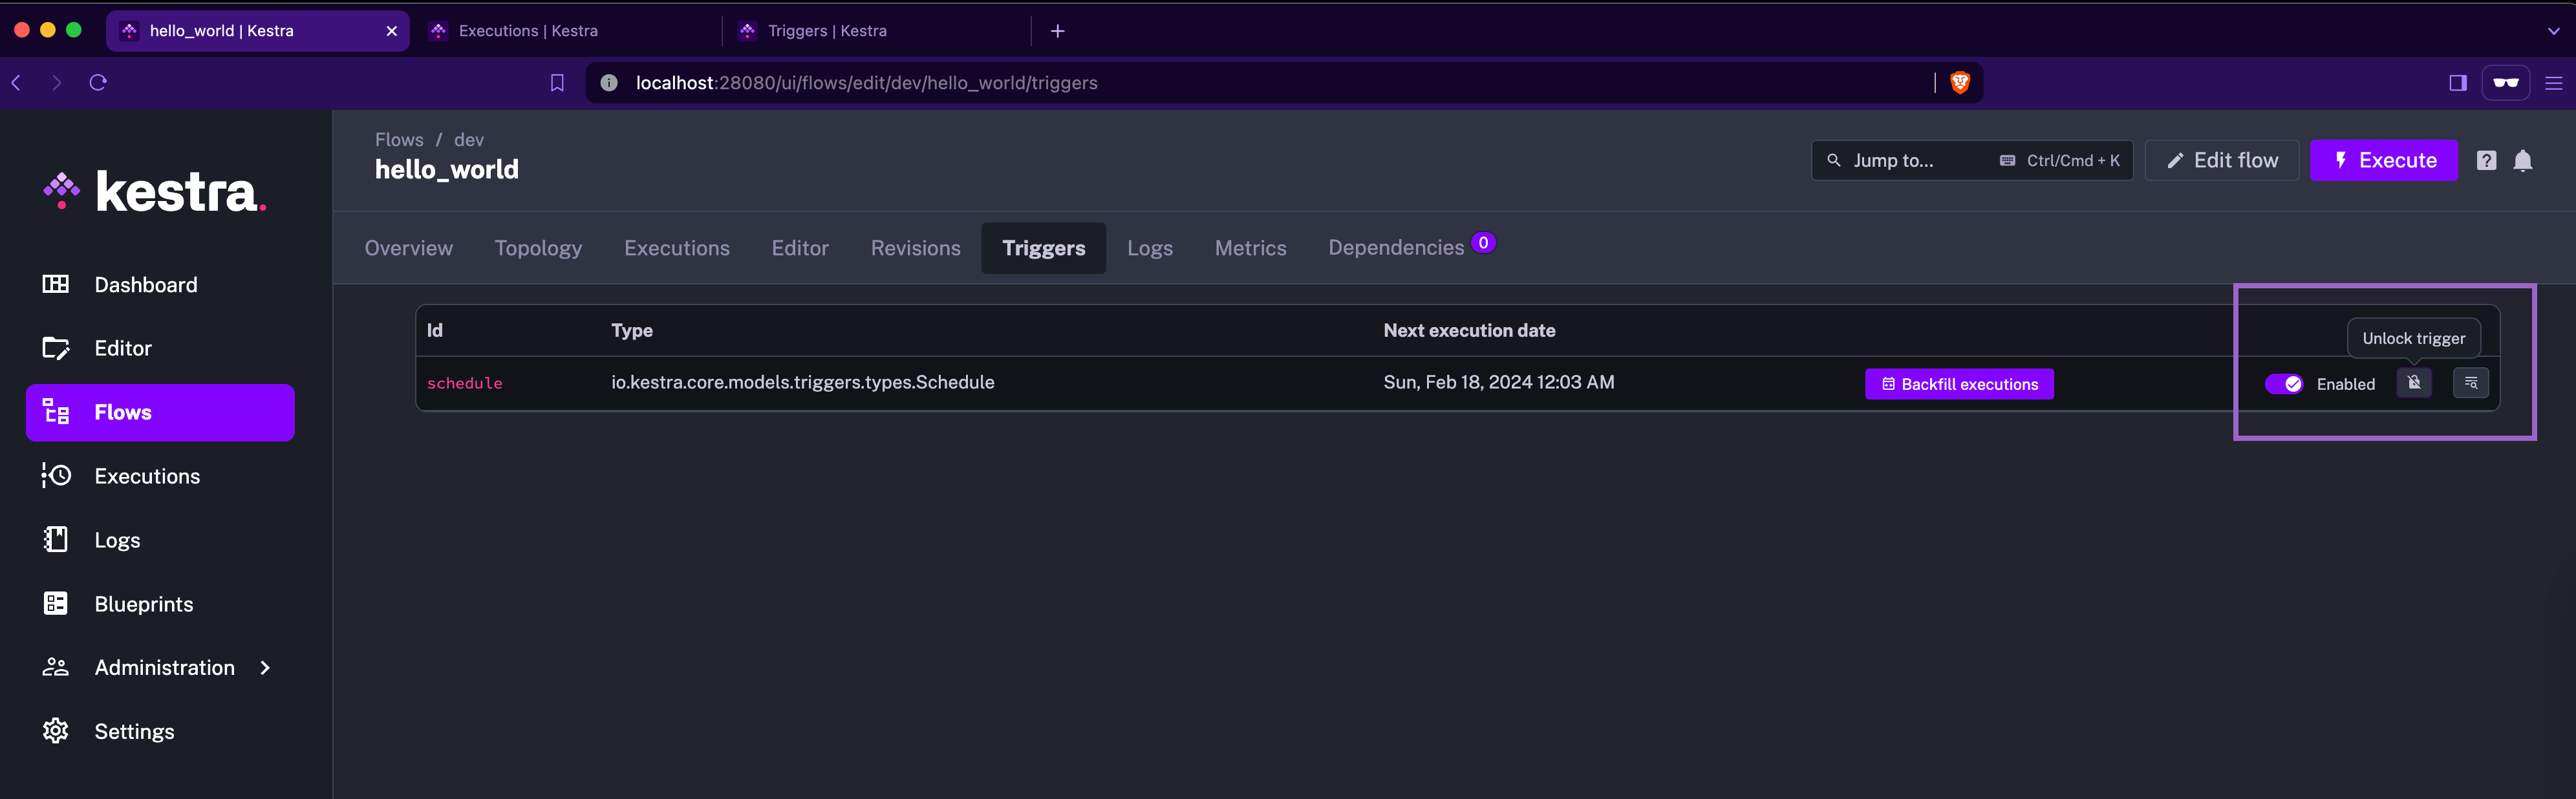Open the notifications bell icon
This screenshot has width=2576, height=799.
pyautogui.click(x=2522, y=161)
